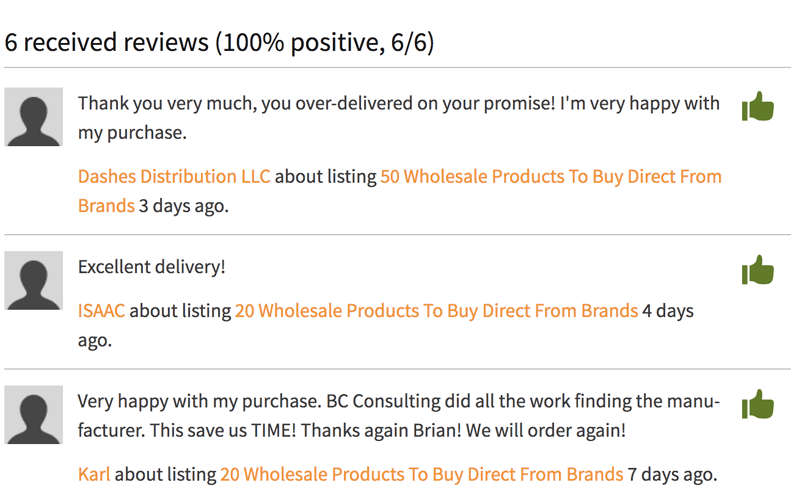Click the '3 days ago' timestamp
The image size is (800, 500).
coord(184,206)
